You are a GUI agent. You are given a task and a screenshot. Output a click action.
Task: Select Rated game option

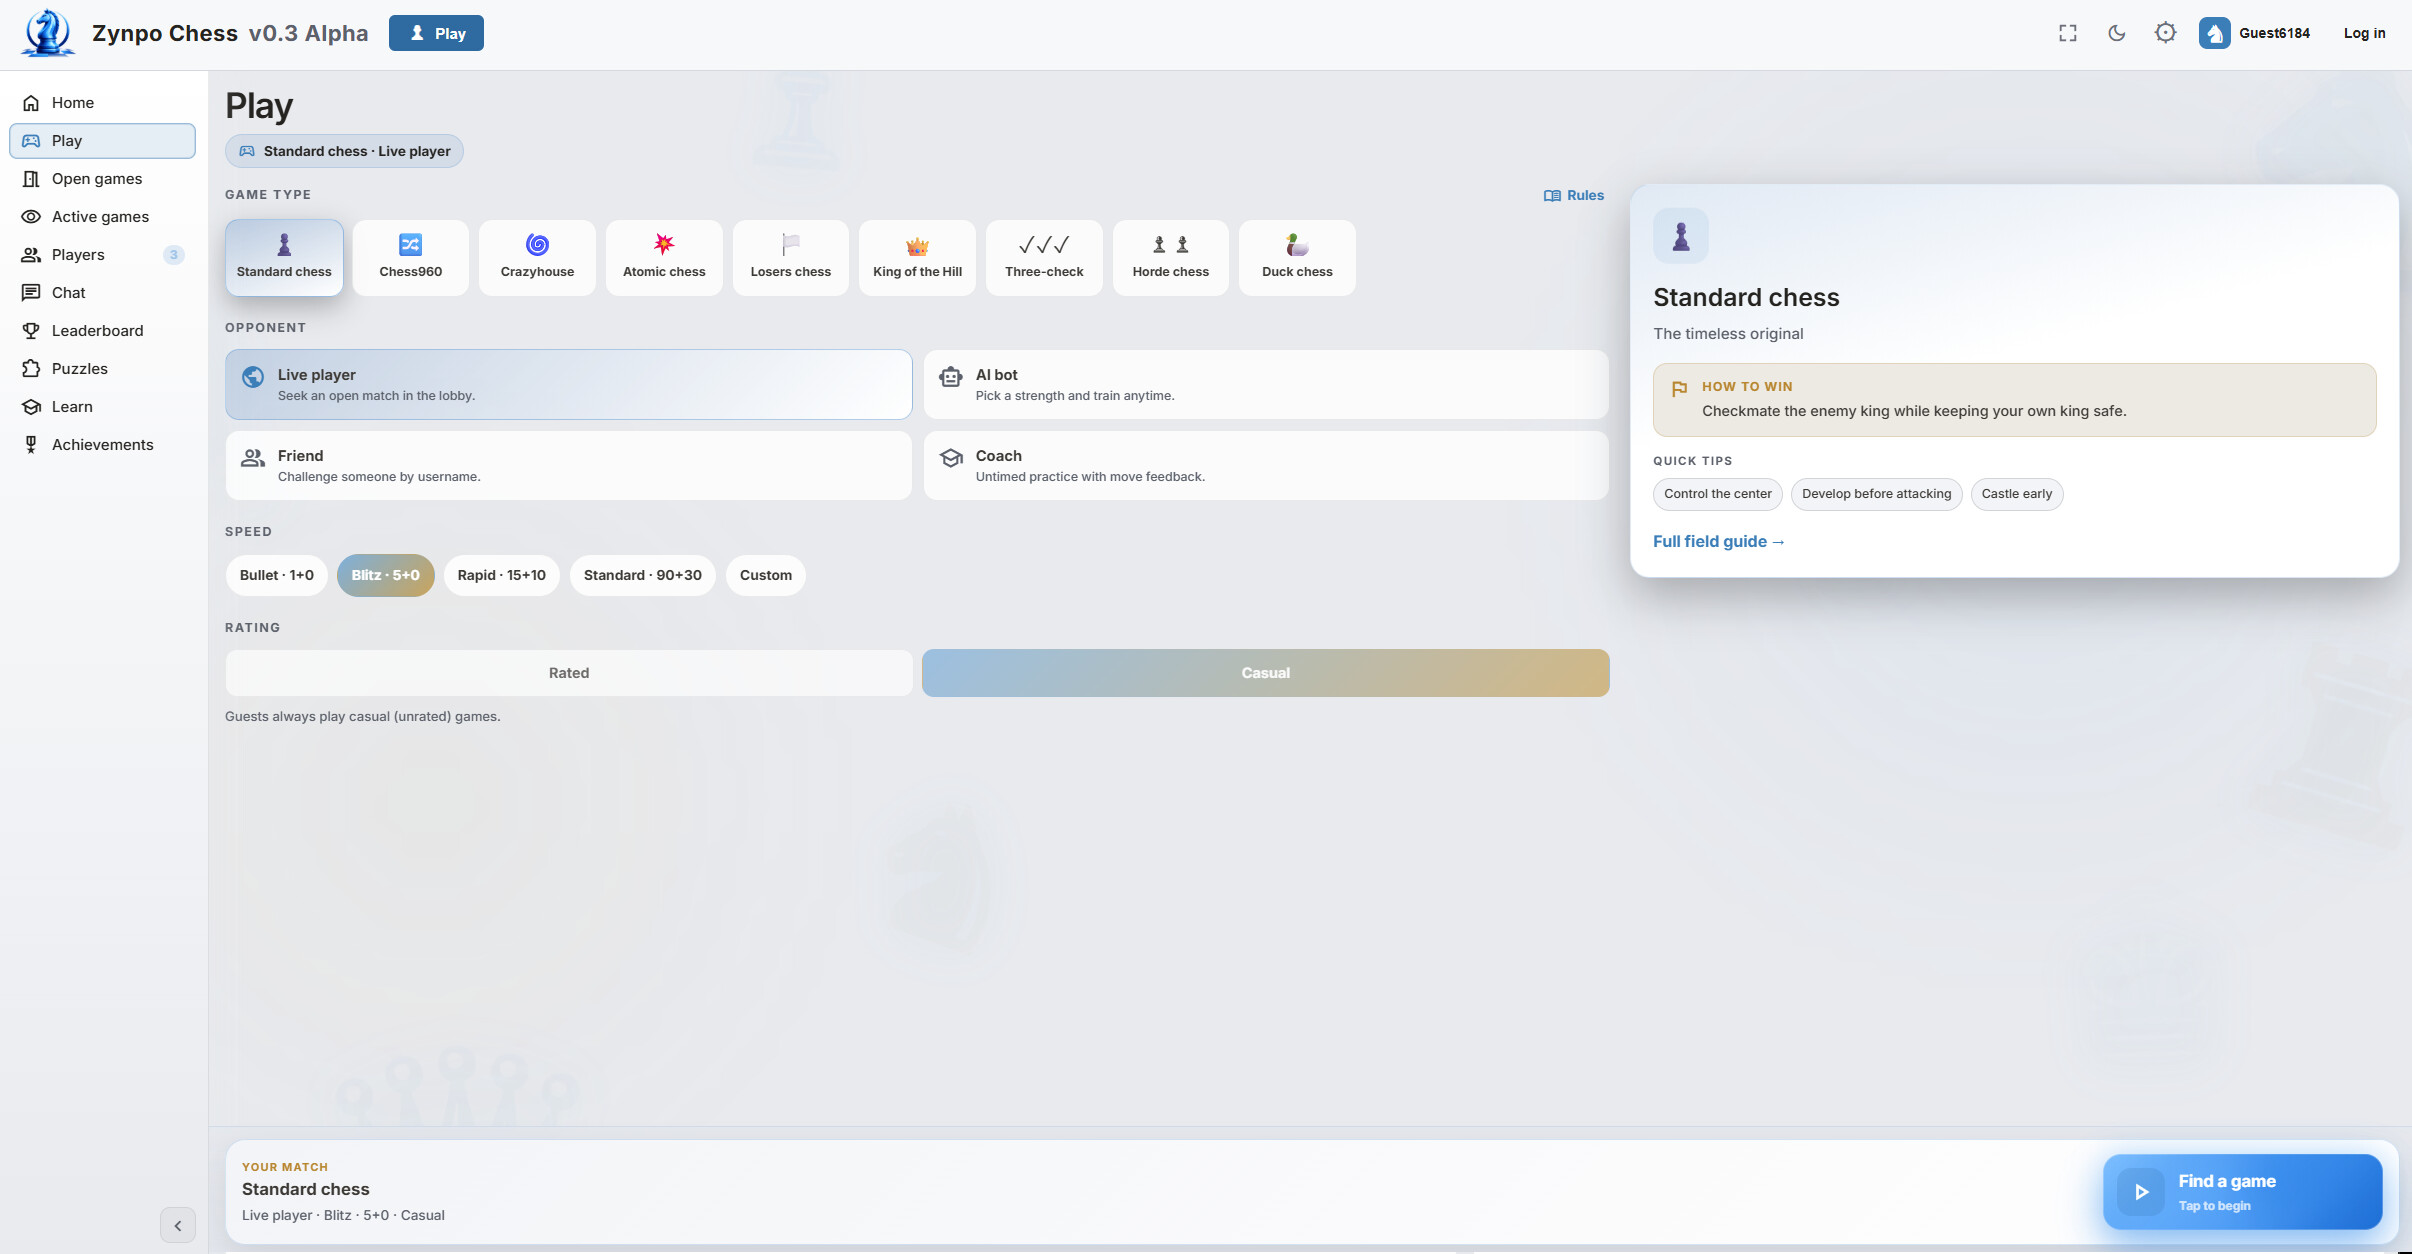click(569, 673)
